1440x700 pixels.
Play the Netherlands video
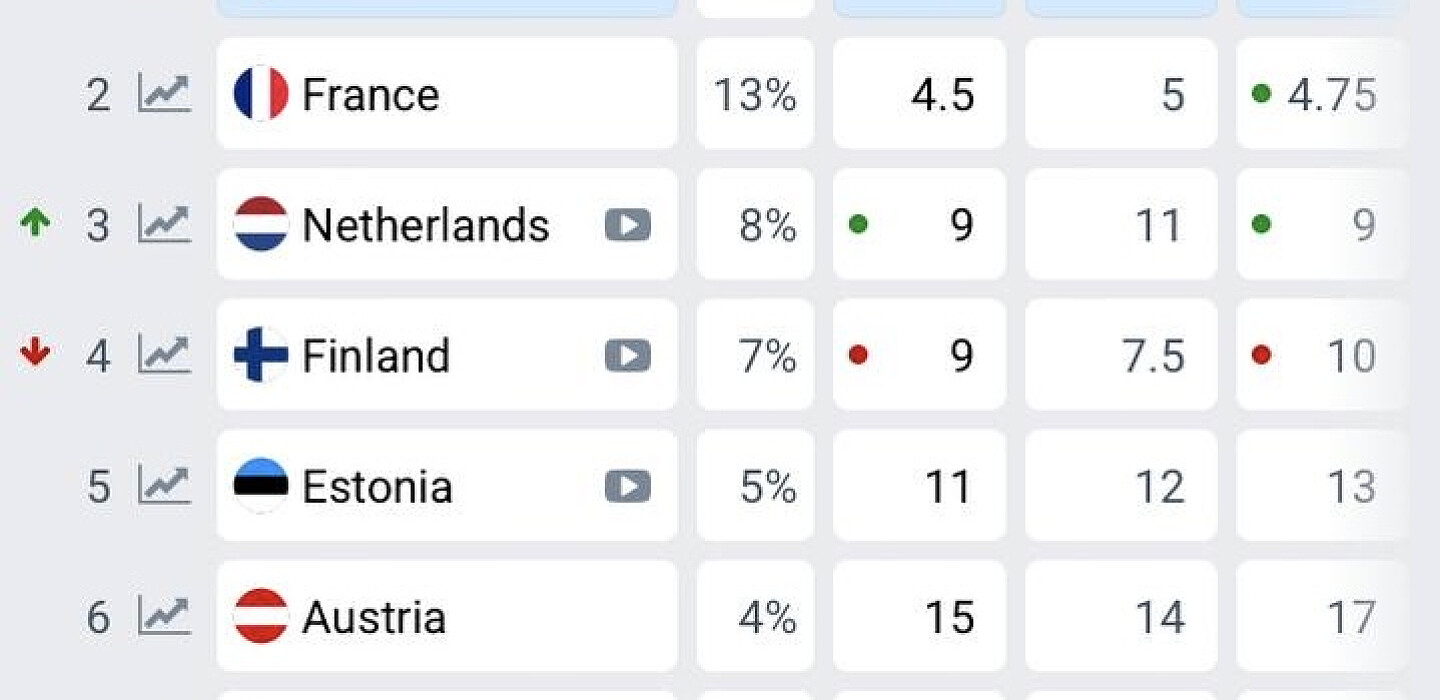[x=628, y=225]
